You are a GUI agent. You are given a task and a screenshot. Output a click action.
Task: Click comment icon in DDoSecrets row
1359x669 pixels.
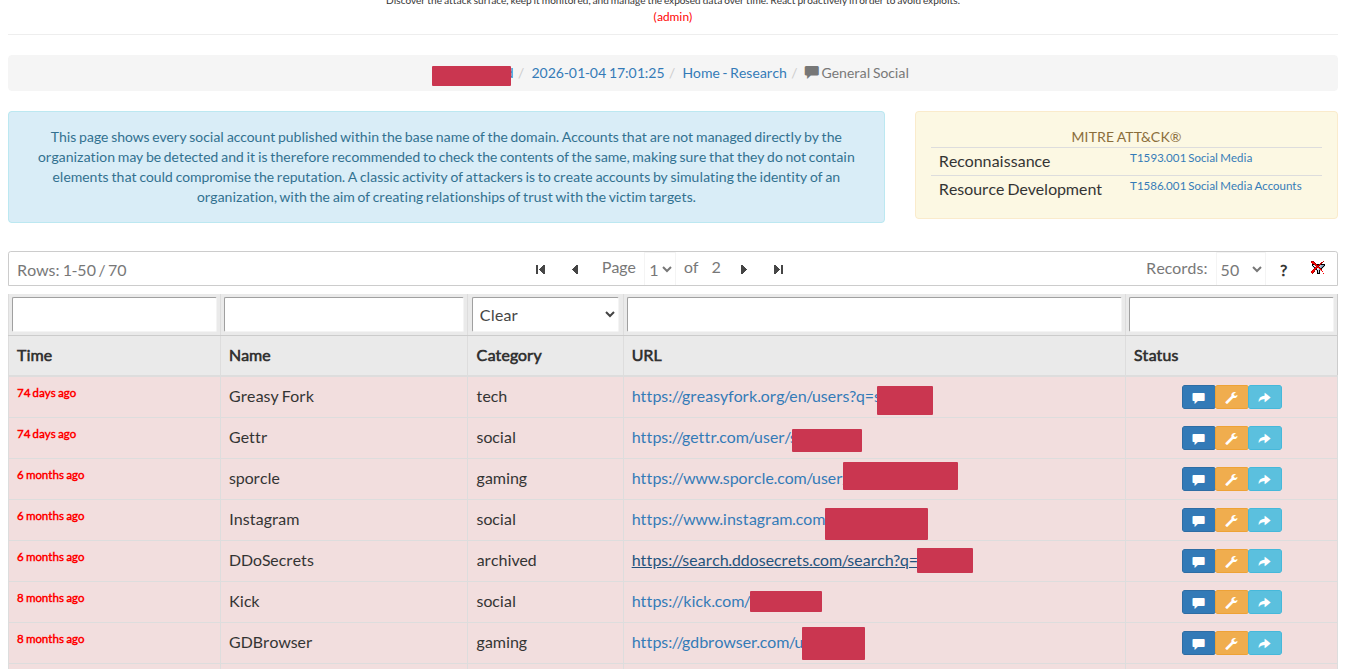point(1198,562)
